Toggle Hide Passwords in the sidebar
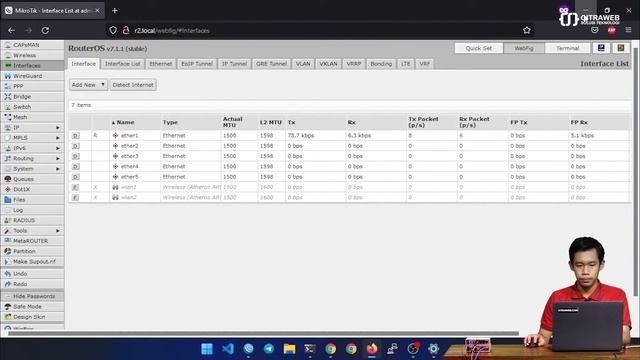 click(x=32, y=296)
